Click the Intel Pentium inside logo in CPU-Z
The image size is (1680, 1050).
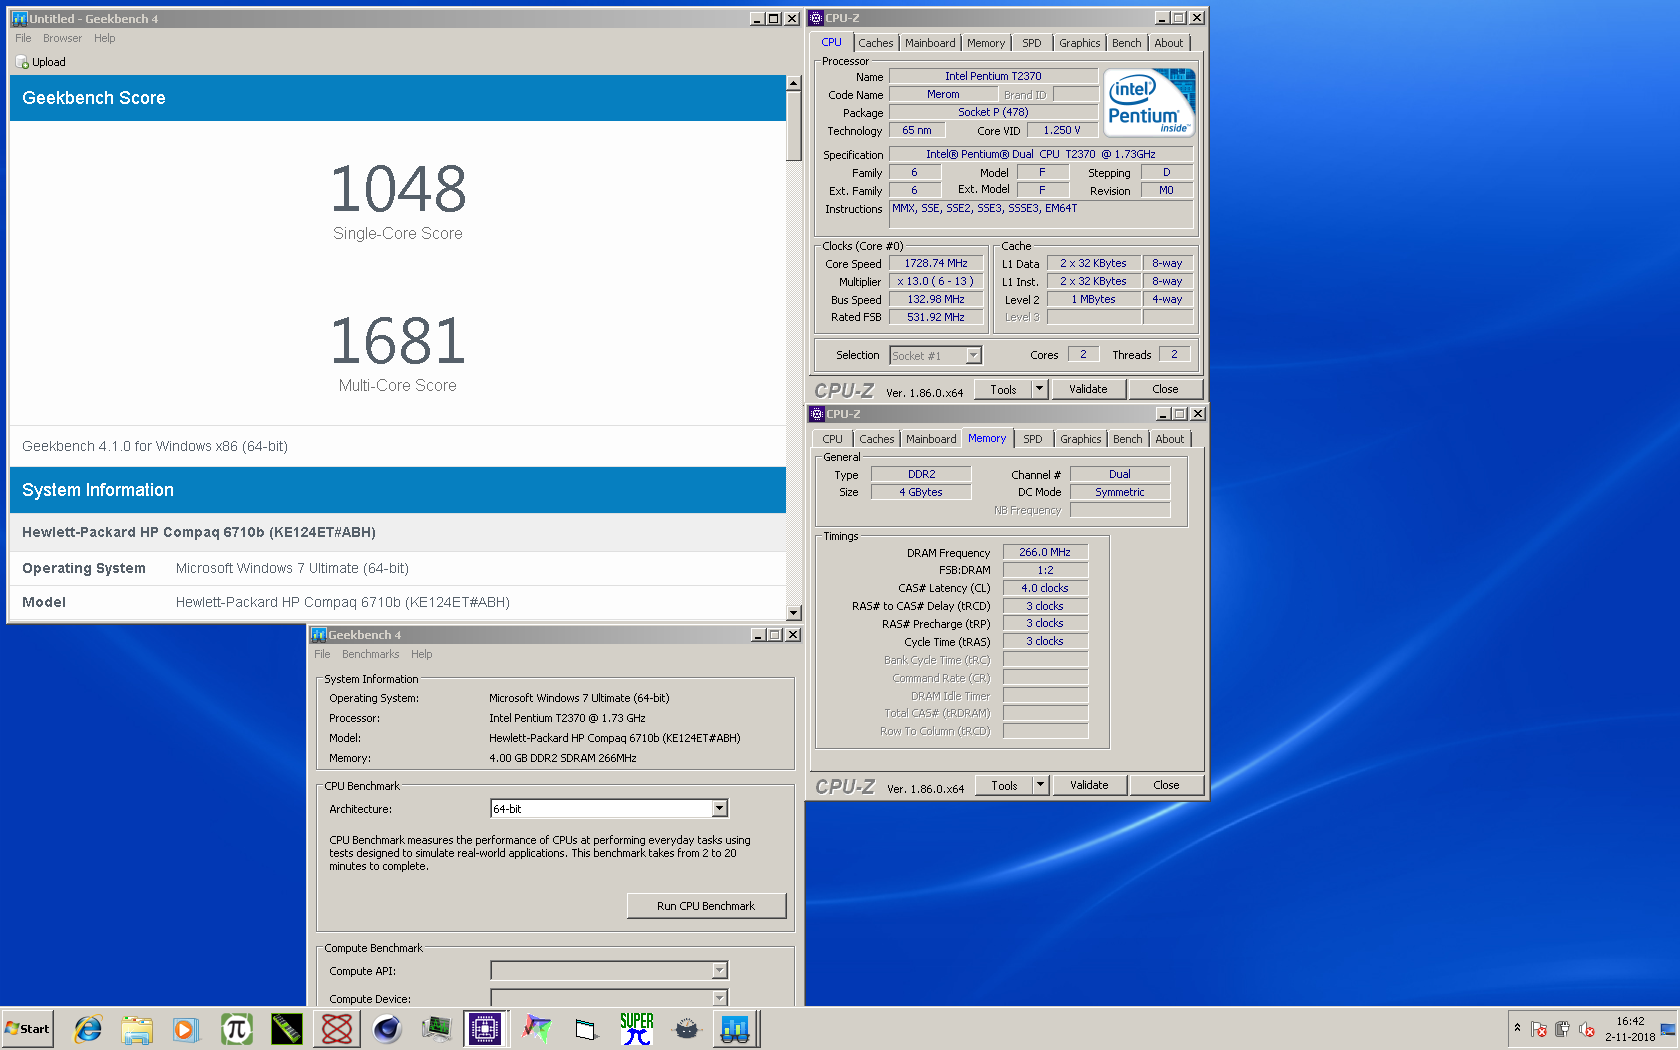(x=1151, y=102)
